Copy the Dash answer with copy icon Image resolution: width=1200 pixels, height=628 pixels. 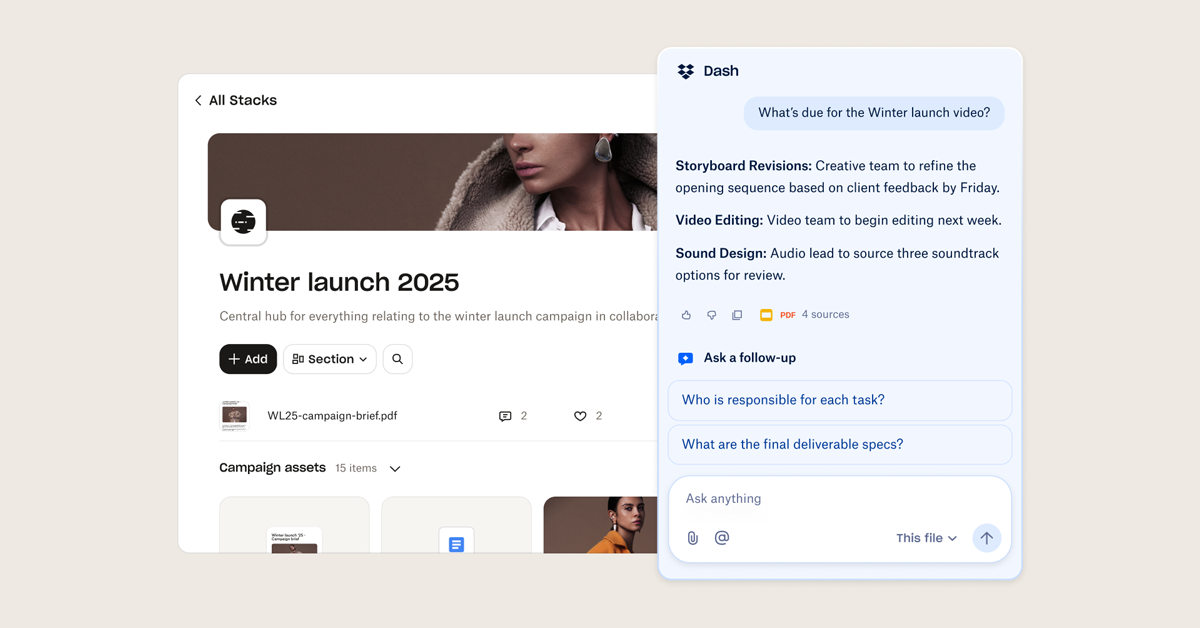coord(737,315)
